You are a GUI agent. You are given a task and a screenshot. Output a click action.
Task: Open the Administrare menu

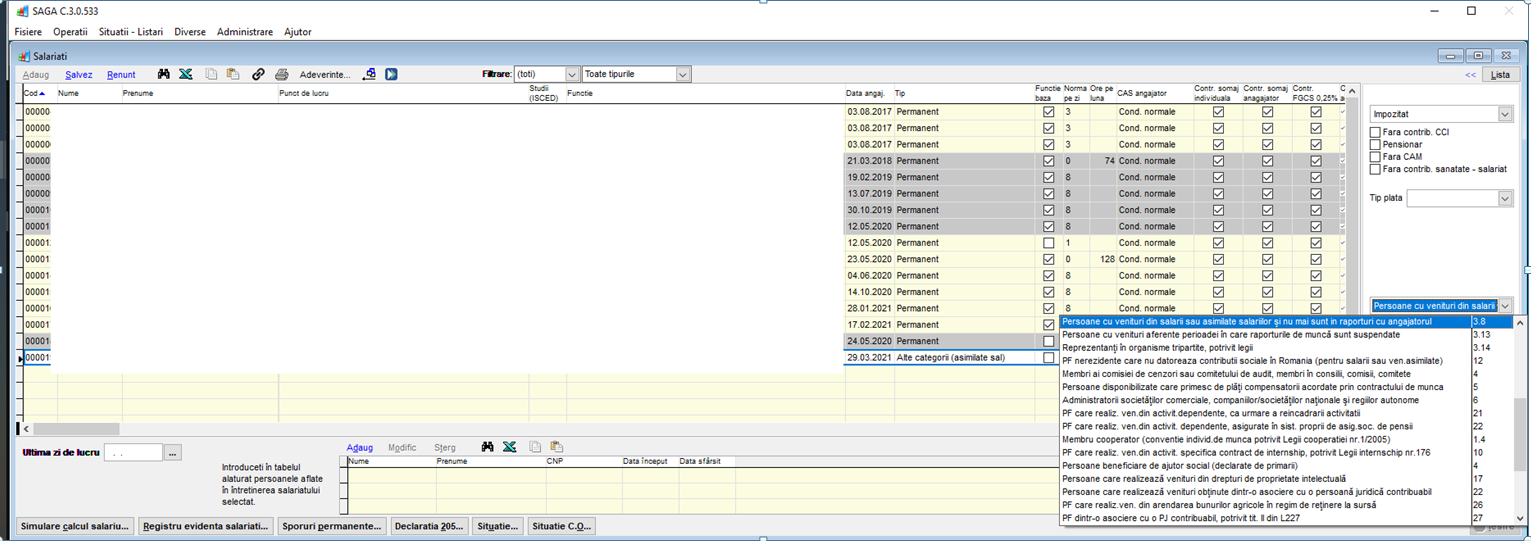[245, 32]
